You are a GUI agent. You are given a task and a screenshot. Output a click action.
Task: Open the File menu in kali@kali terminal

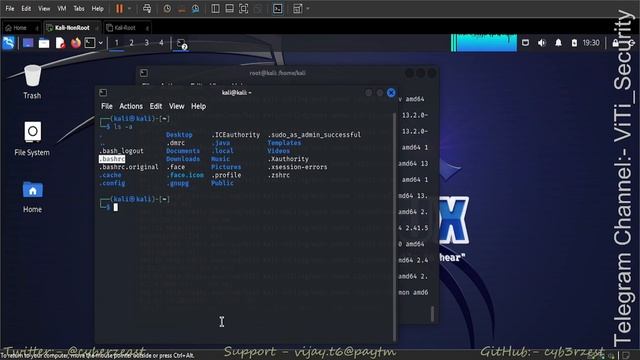(x=107, y=106)
